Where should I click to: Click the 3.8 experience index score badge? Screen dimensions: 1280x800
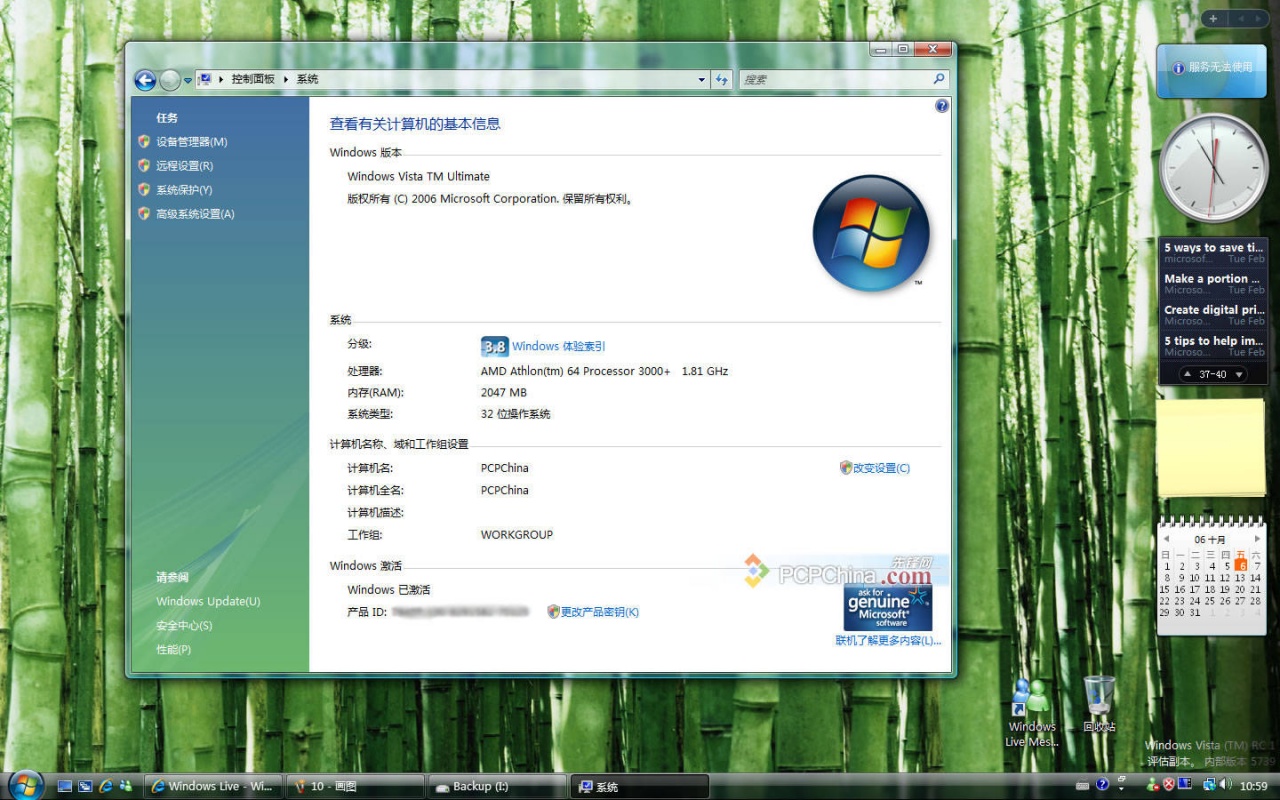495,346
